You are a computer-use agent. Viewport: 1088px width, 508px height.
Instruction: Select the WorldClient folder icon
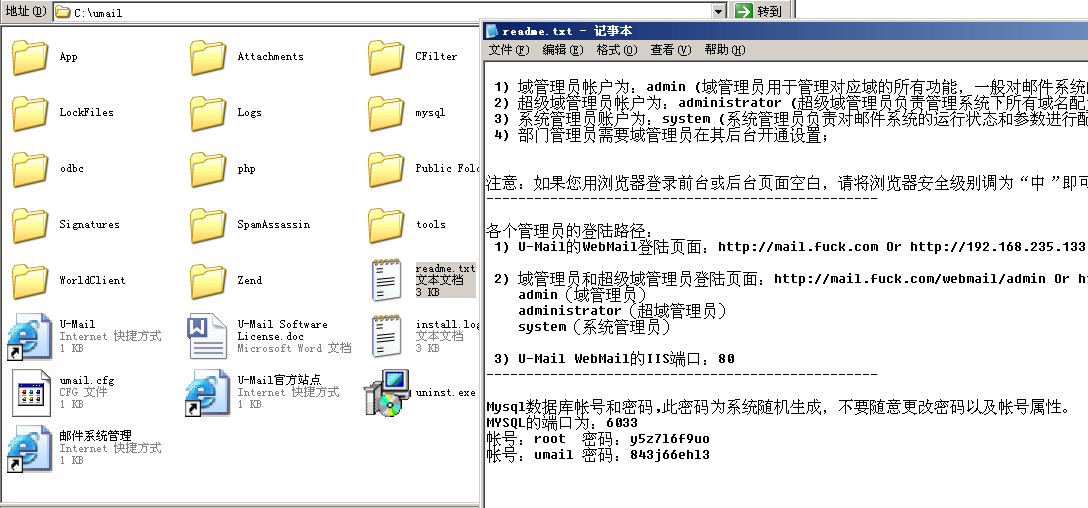tap(30, 280)
